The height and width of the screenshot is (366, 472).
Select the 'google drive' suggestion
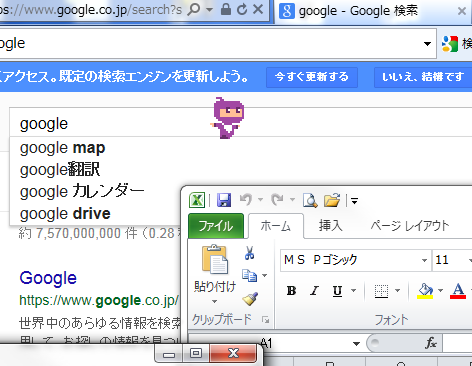(65, 214)
